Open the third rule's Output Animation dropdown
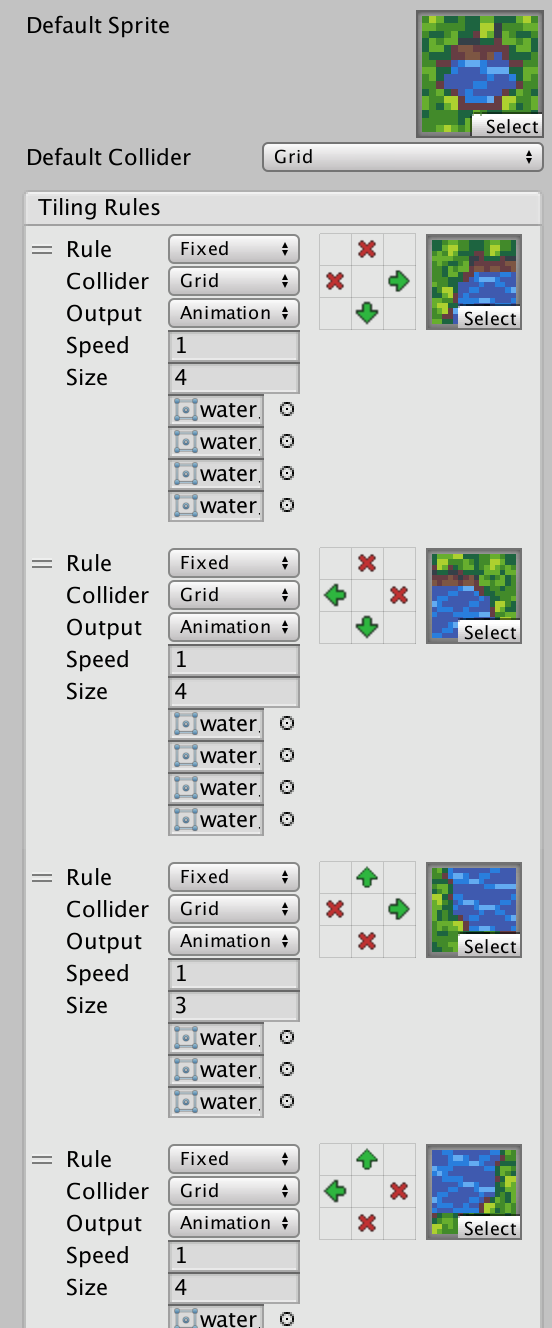552x1328 pixels. (x=234, y=941)
